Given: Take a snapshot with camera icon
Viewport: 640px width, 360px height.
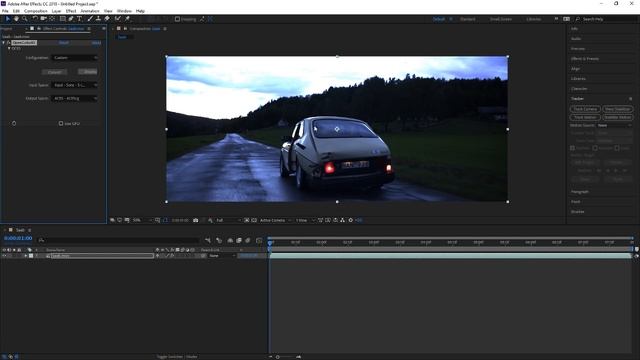Looking at the screenshot, I should click(196, 220).
